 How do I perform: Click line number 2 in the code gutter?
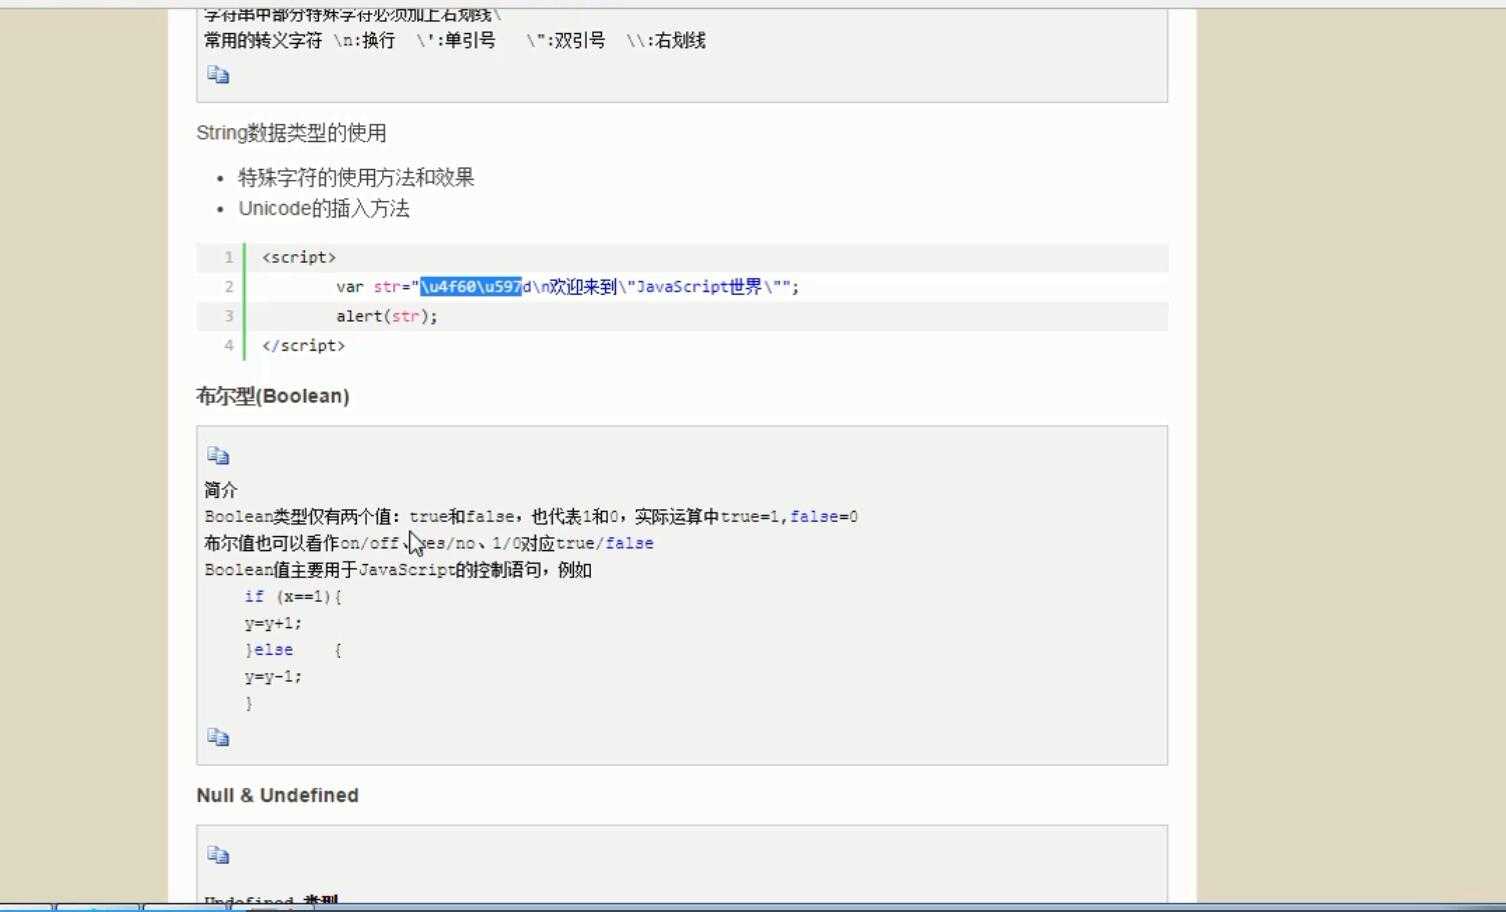(x=229, y=287)
